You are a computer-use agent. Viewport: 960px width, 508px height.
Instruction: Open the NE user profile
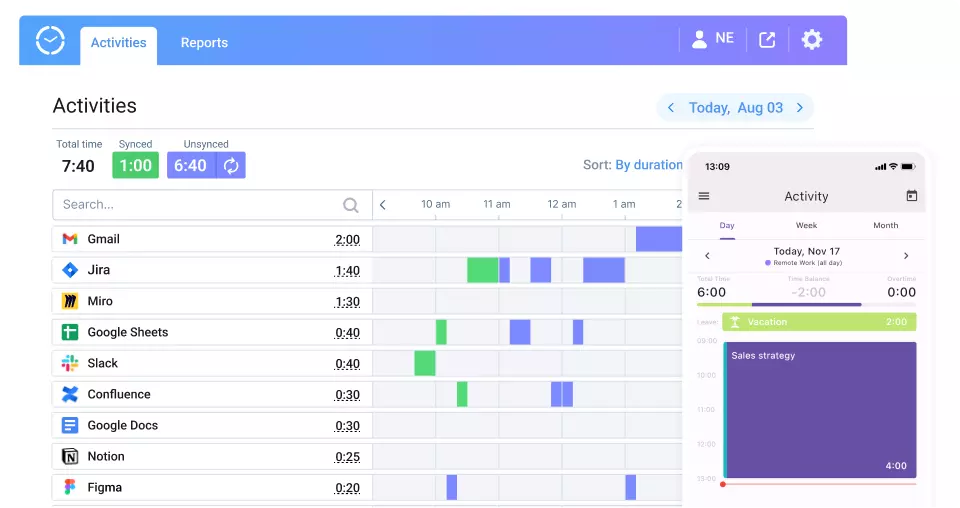pos(713,39)
